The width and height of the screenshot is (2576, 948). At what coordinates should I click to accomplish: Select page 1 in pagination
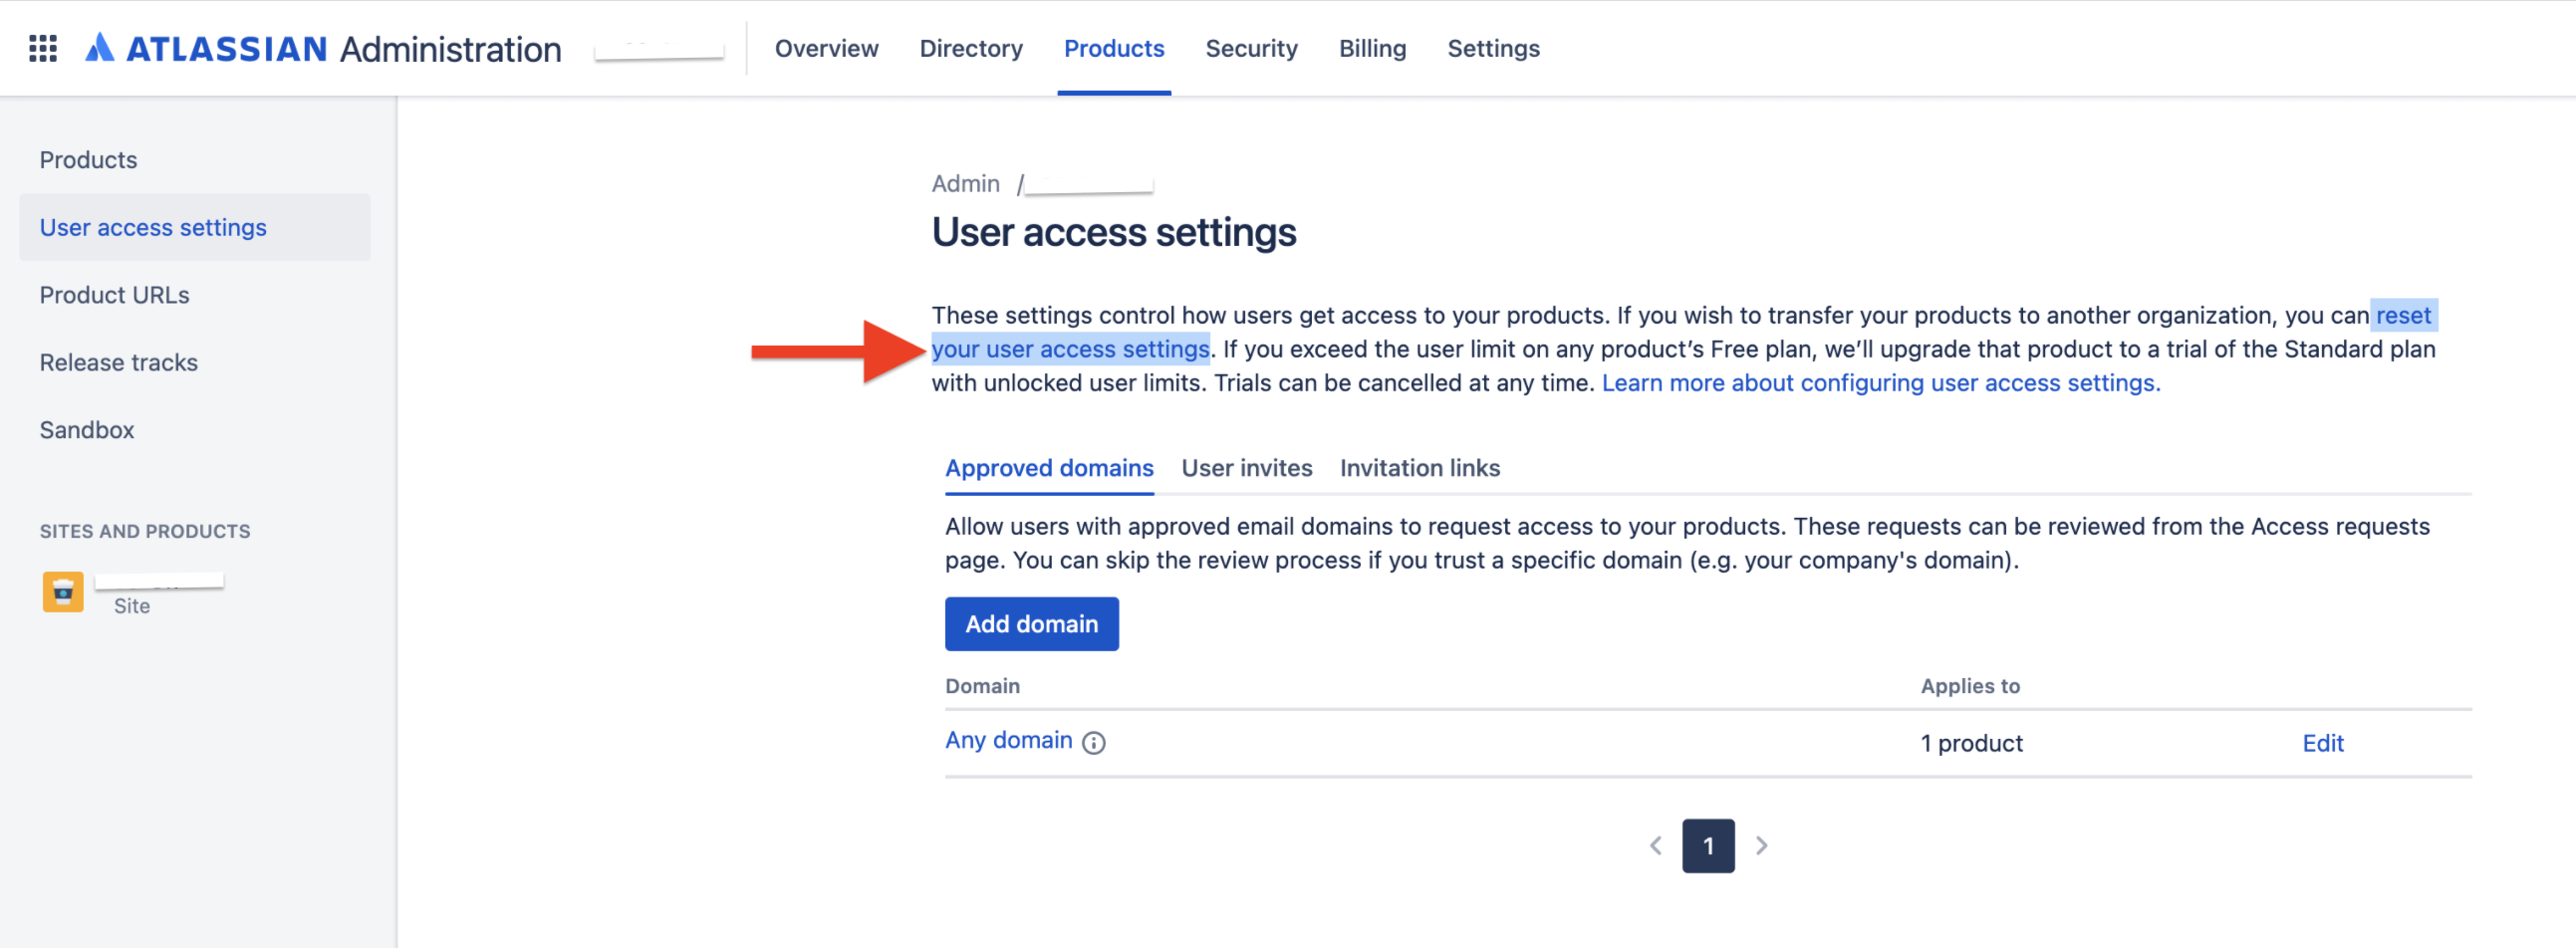pos(1708,845)
